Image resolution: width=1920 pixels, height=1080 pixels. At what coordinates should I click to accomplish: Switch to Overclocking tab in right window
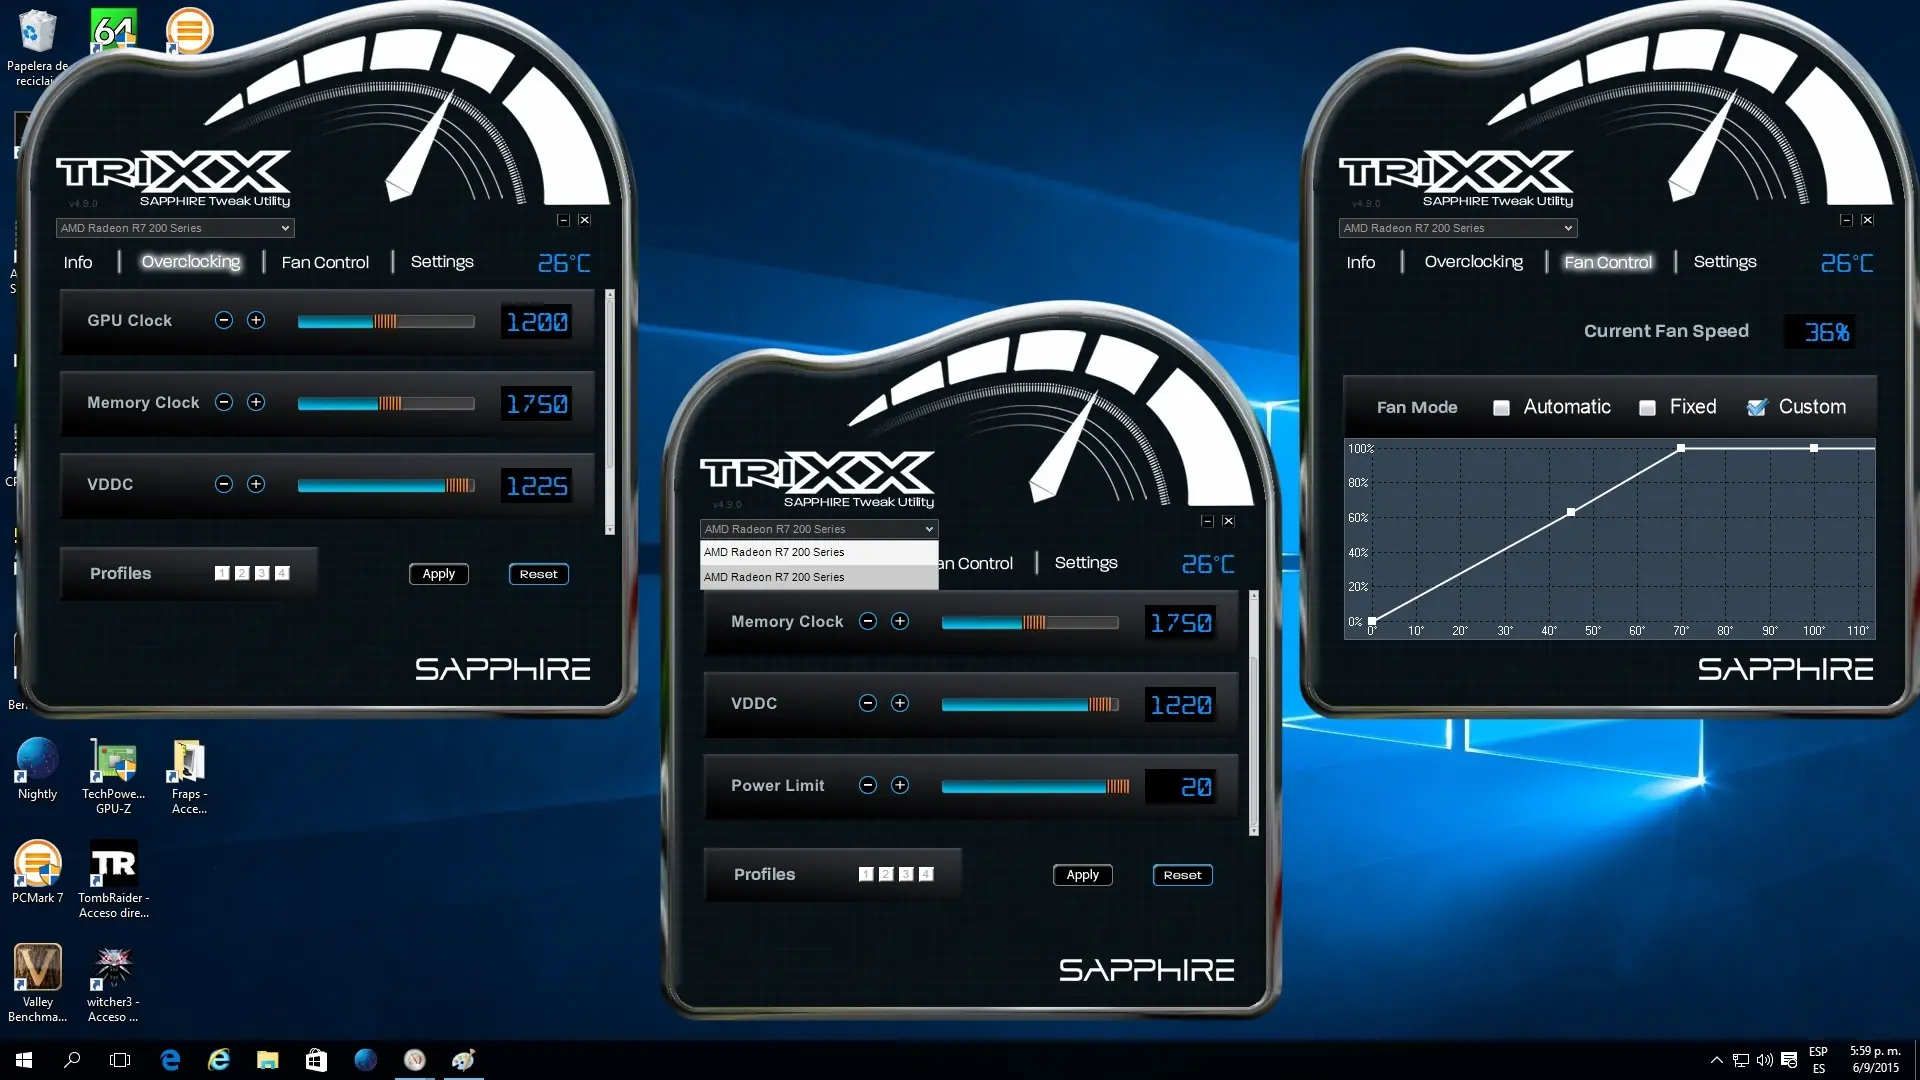(1474, 262)
